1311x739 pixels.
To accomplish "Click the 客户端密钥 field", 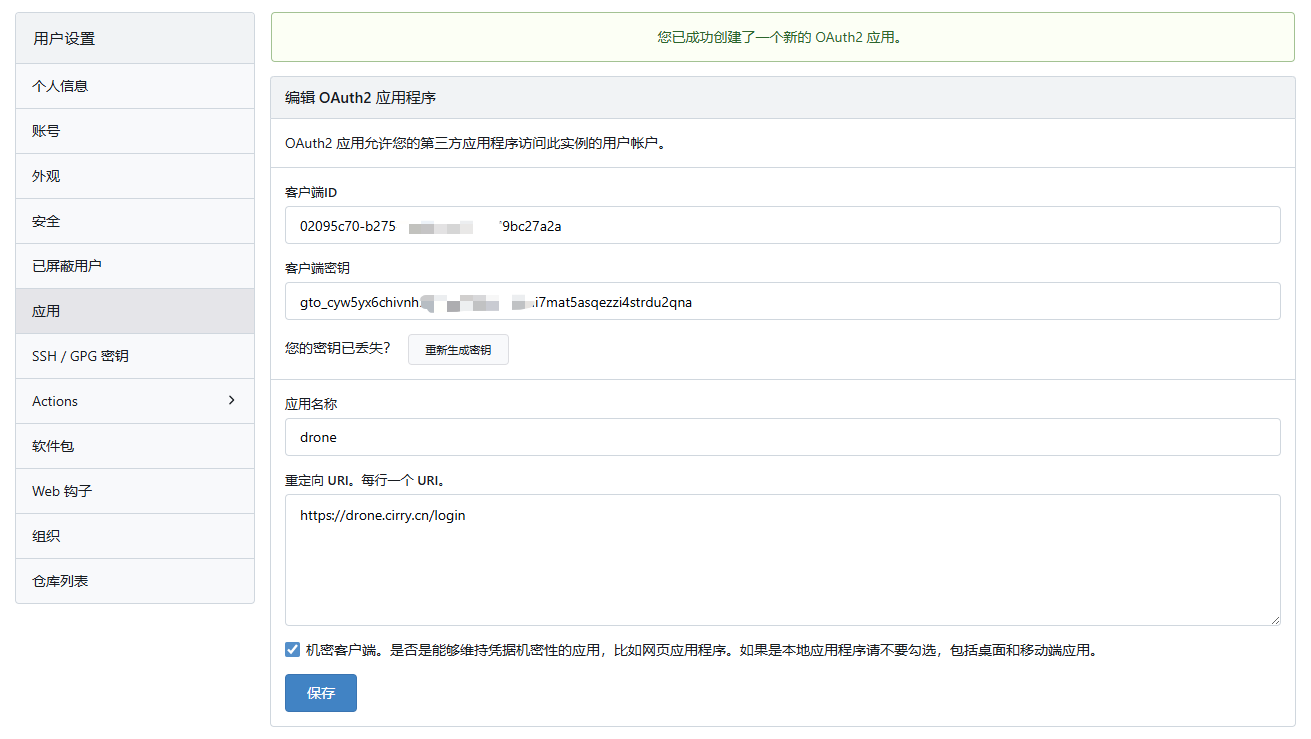I will pos(782,301).
